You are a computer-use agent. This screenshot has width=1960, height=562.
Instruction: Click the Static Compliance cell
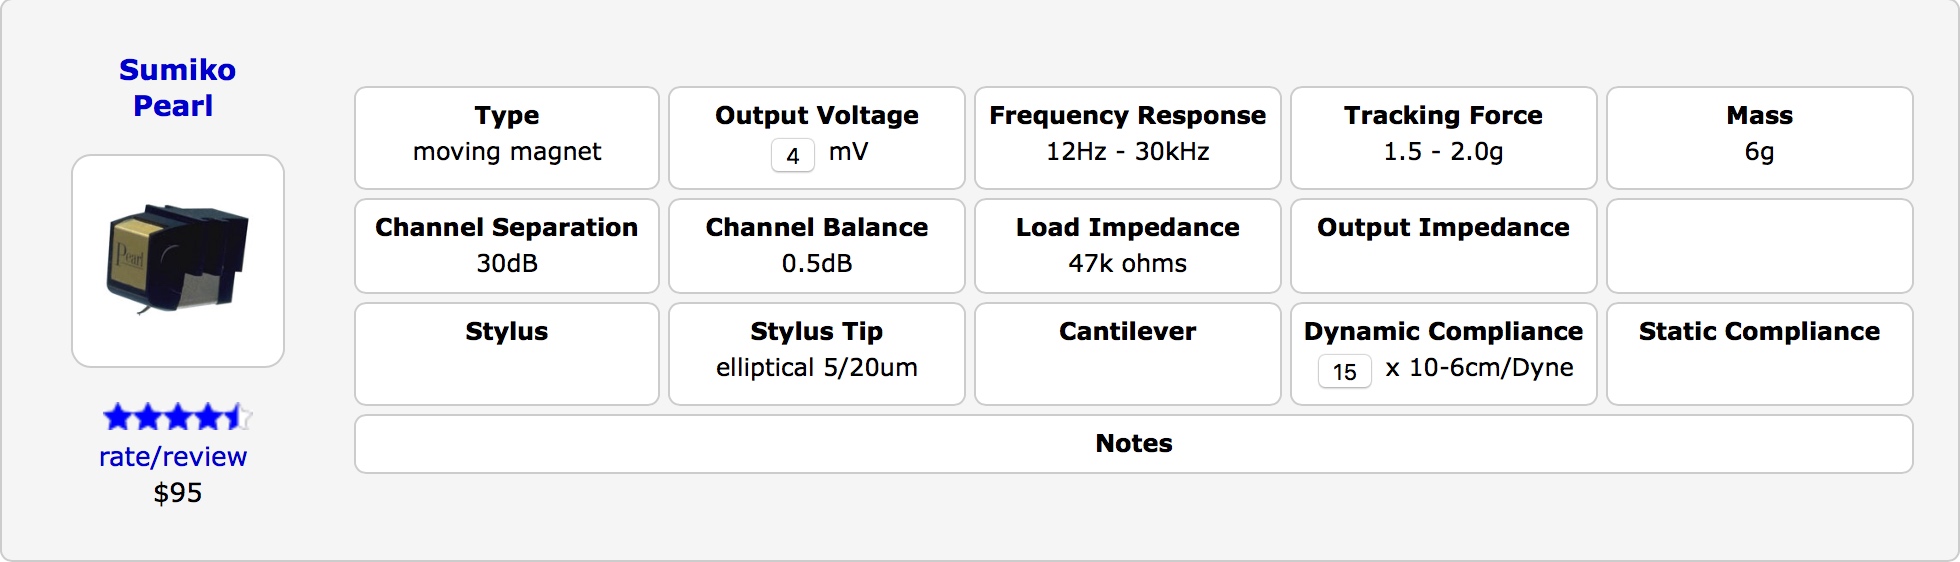tap(1759, 354)
